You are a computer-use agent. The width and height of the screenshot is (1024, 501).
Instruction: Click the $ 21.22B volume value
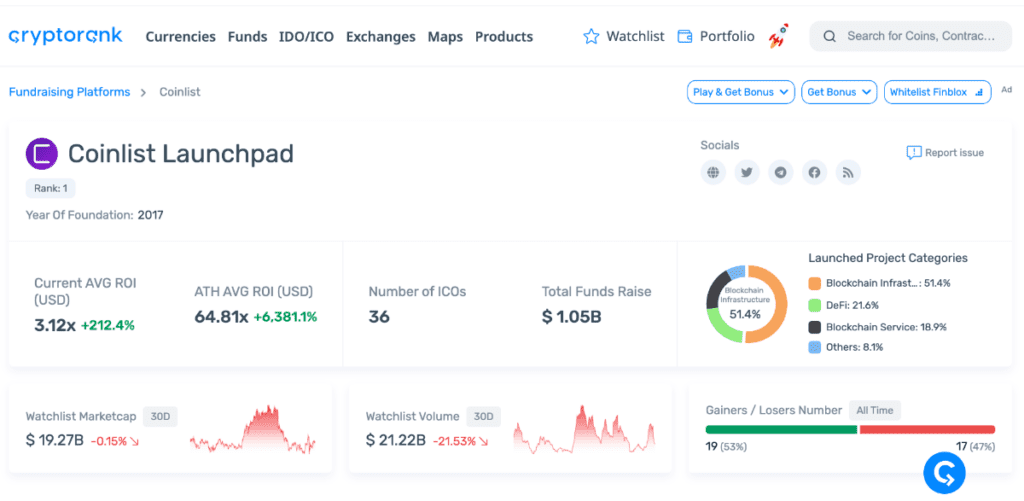396,440
